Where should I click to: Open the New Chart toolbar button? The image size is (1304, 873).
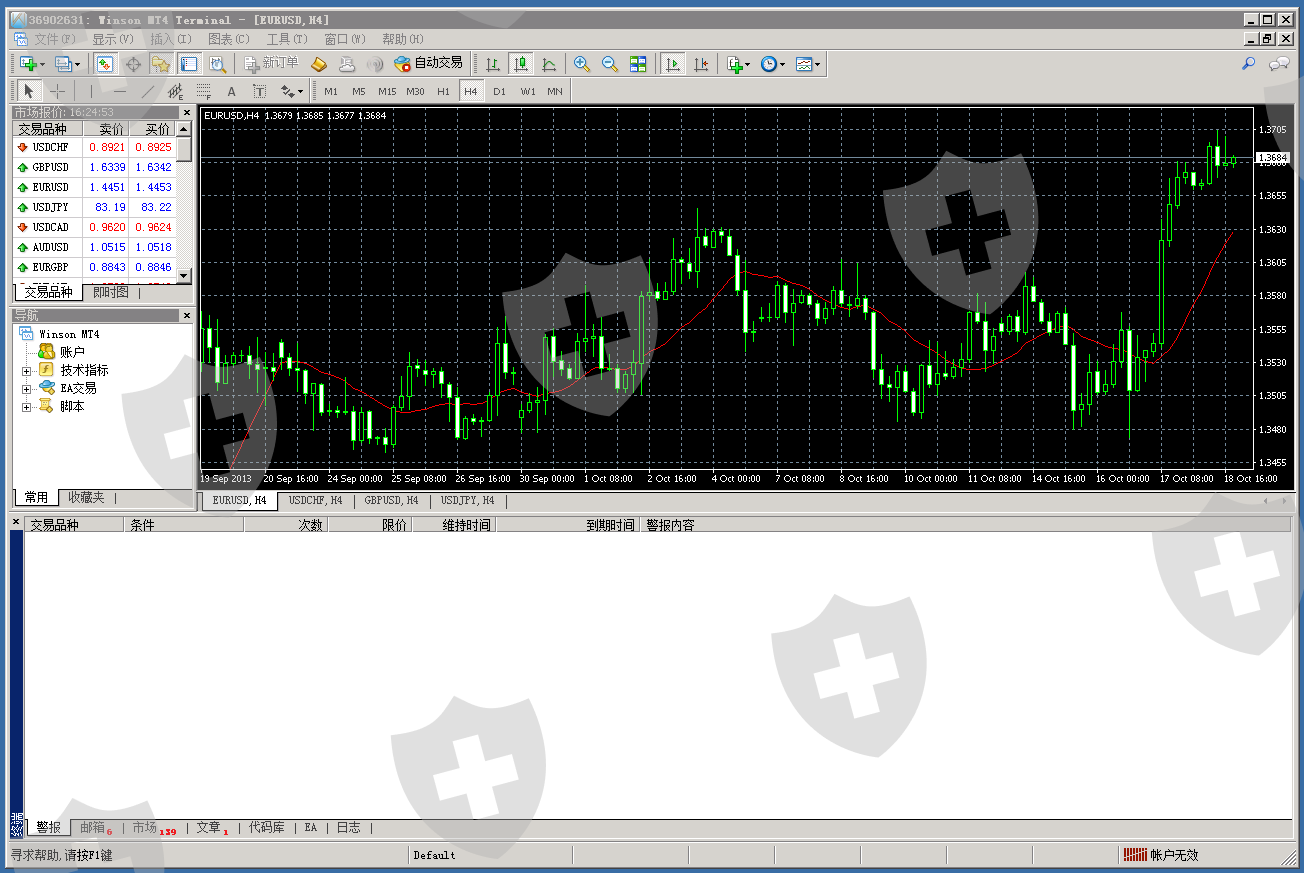coord(32,64)
